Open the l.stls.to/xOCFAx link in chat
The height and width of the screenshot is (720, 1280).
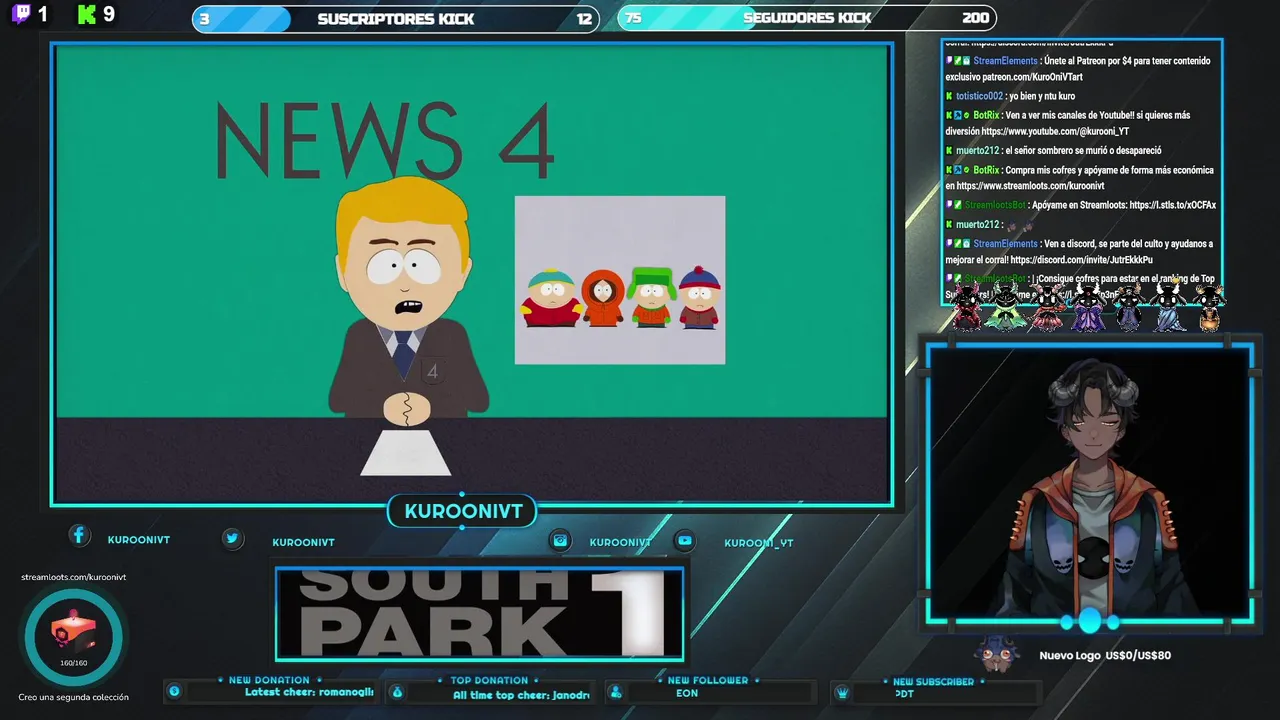pos(1172,205)
